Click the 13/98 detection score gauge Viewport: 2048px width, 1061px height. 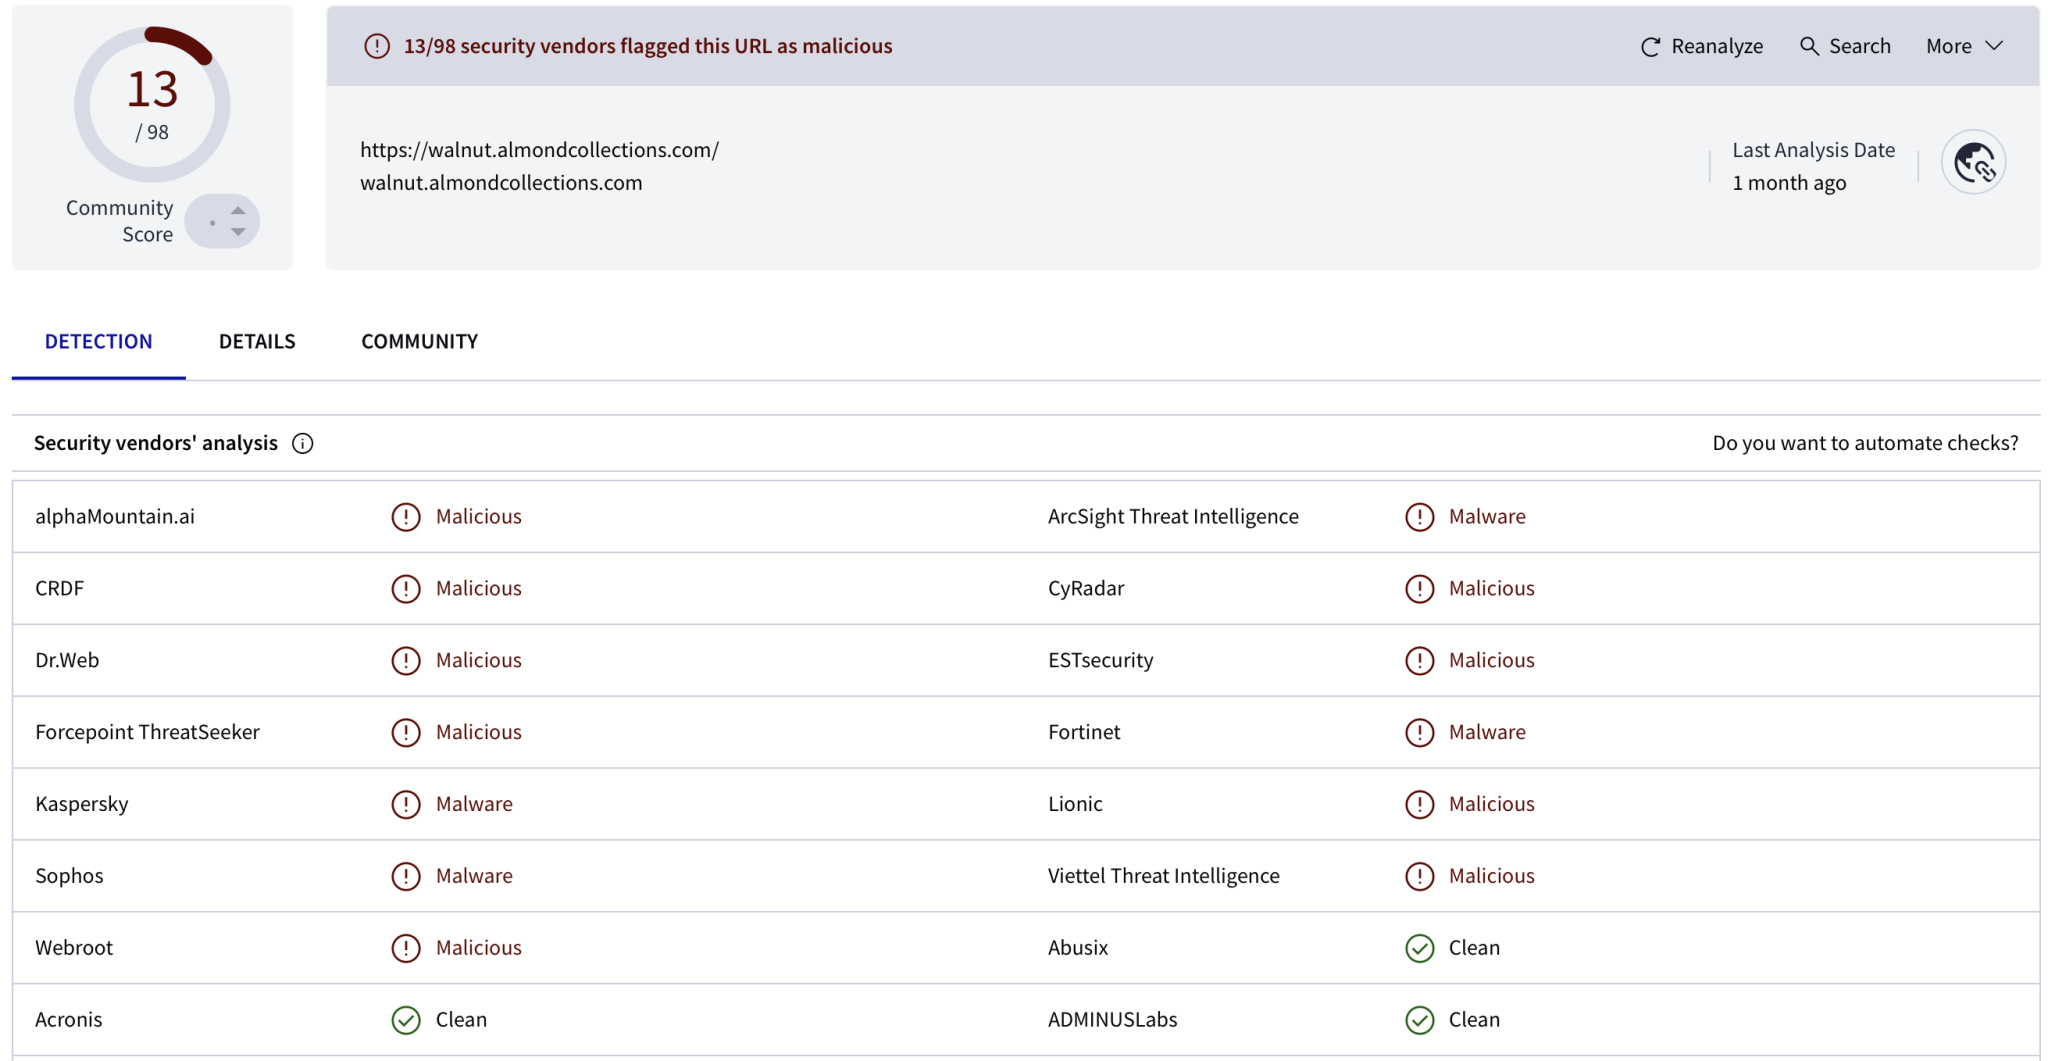(x=152, y=104)
